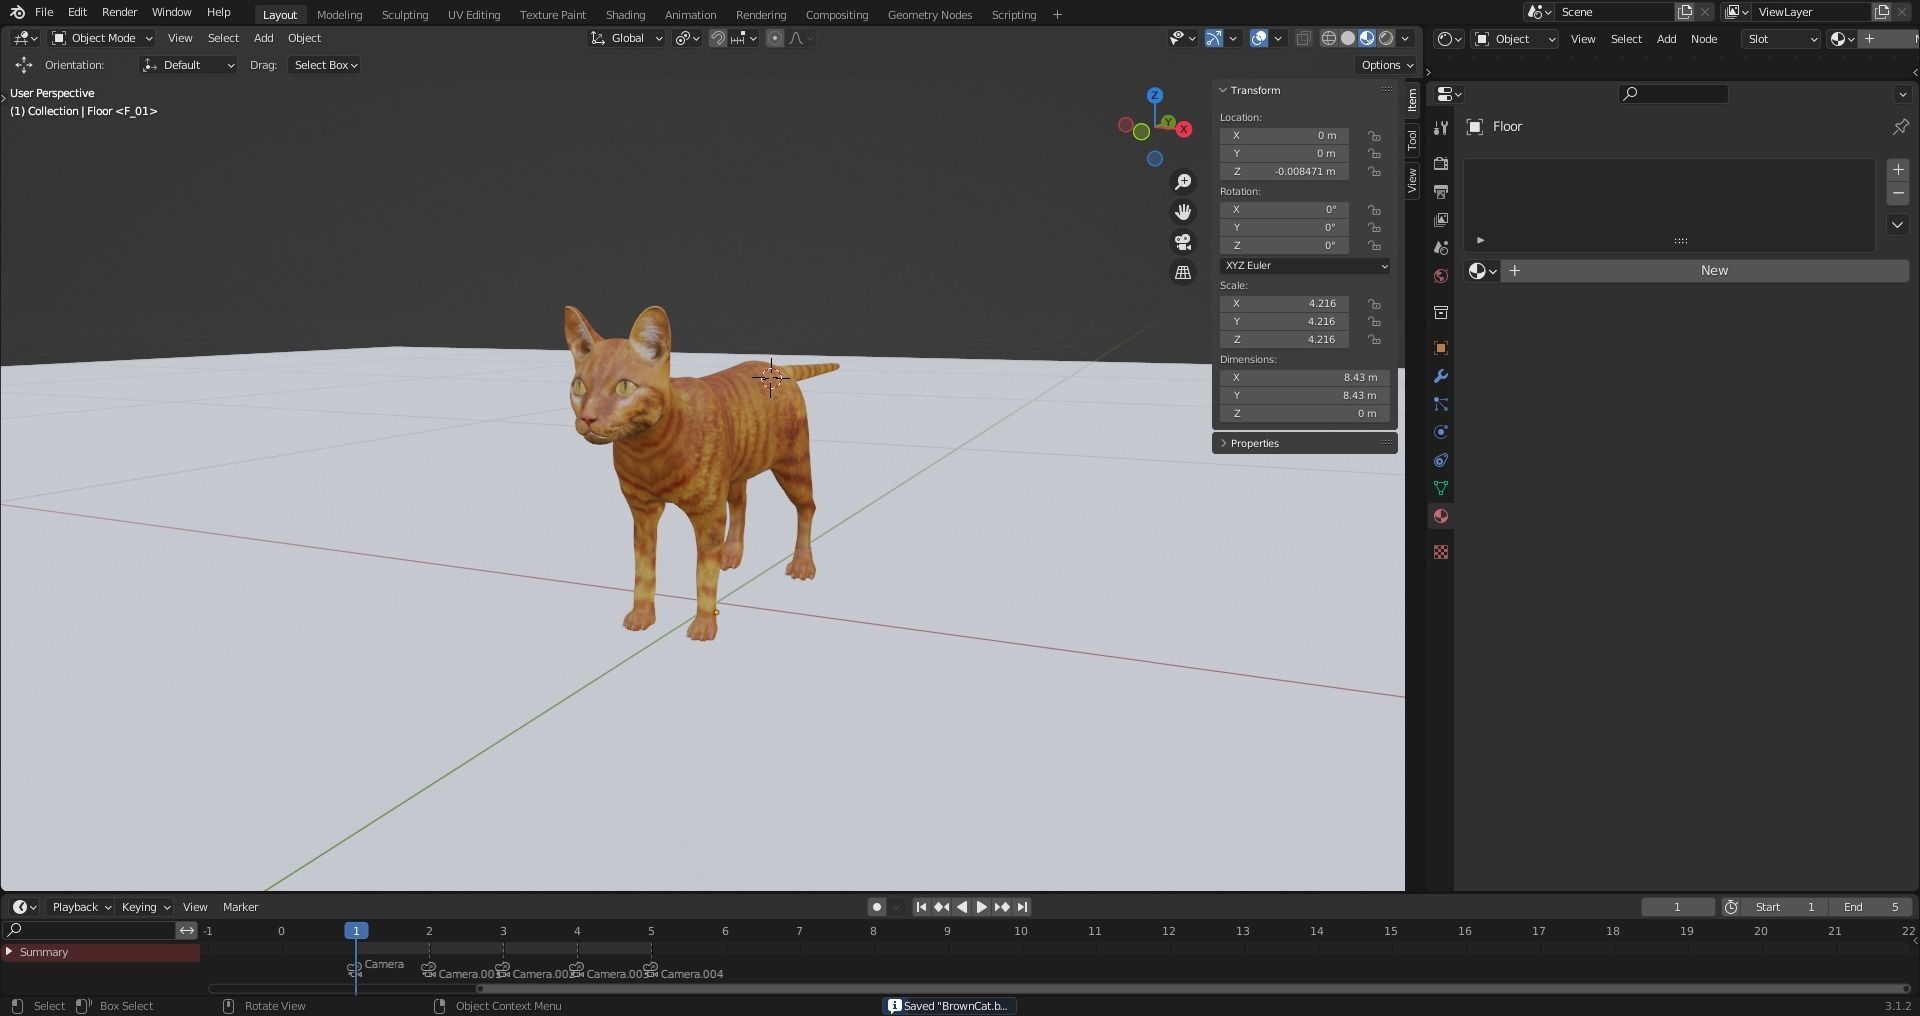This screenshot has height=1016, width=1920.
Task: Open the Particle properties tab icon
Action: 1441,404
